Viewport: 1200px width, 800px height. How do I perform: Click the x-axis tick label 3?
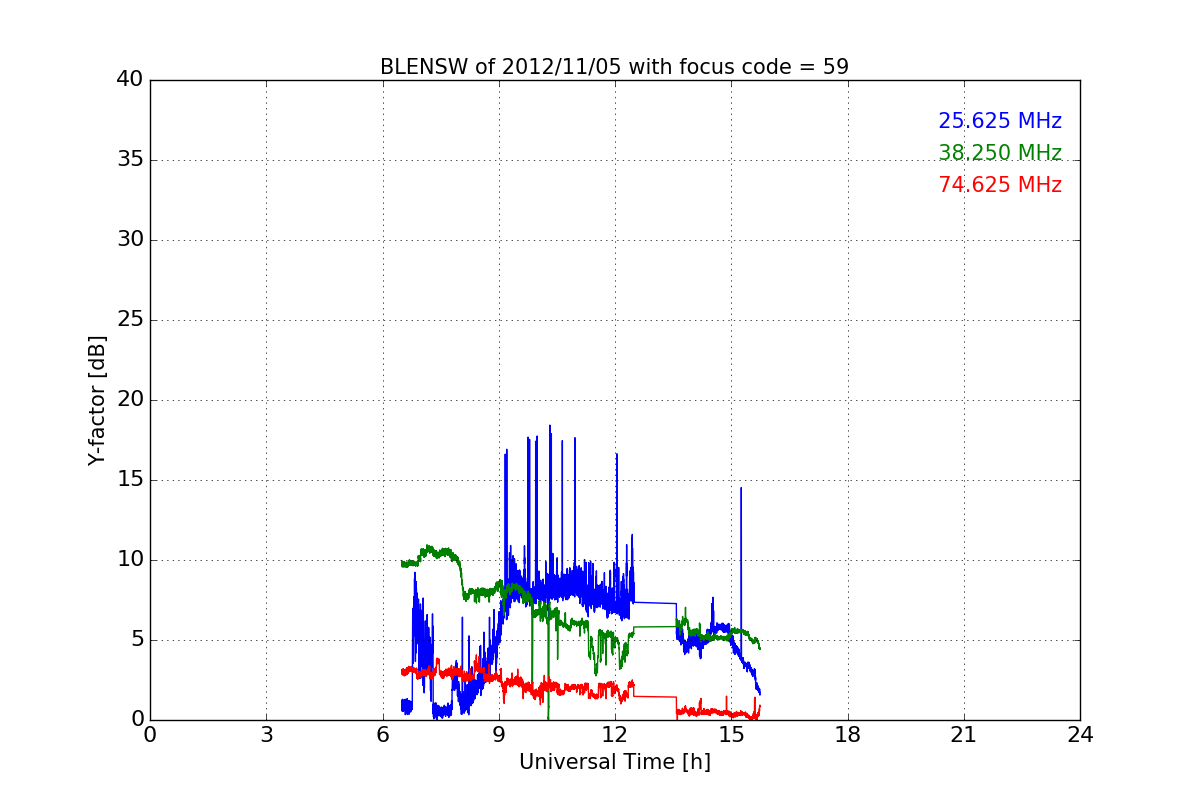tap(266, 735)
